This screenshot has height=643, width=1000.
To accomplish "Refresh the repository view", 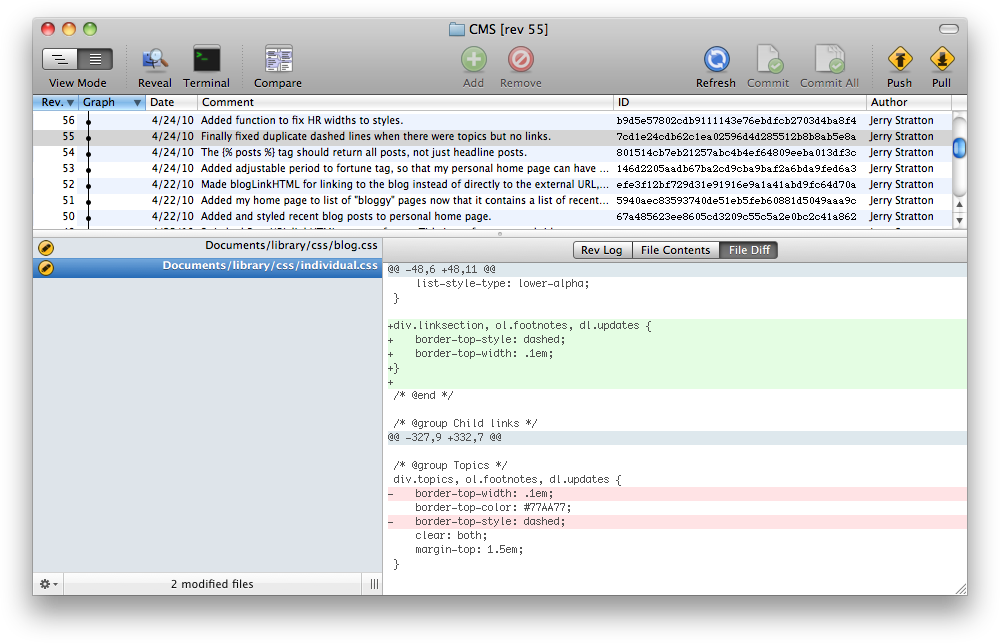I will tap(716, 60).
